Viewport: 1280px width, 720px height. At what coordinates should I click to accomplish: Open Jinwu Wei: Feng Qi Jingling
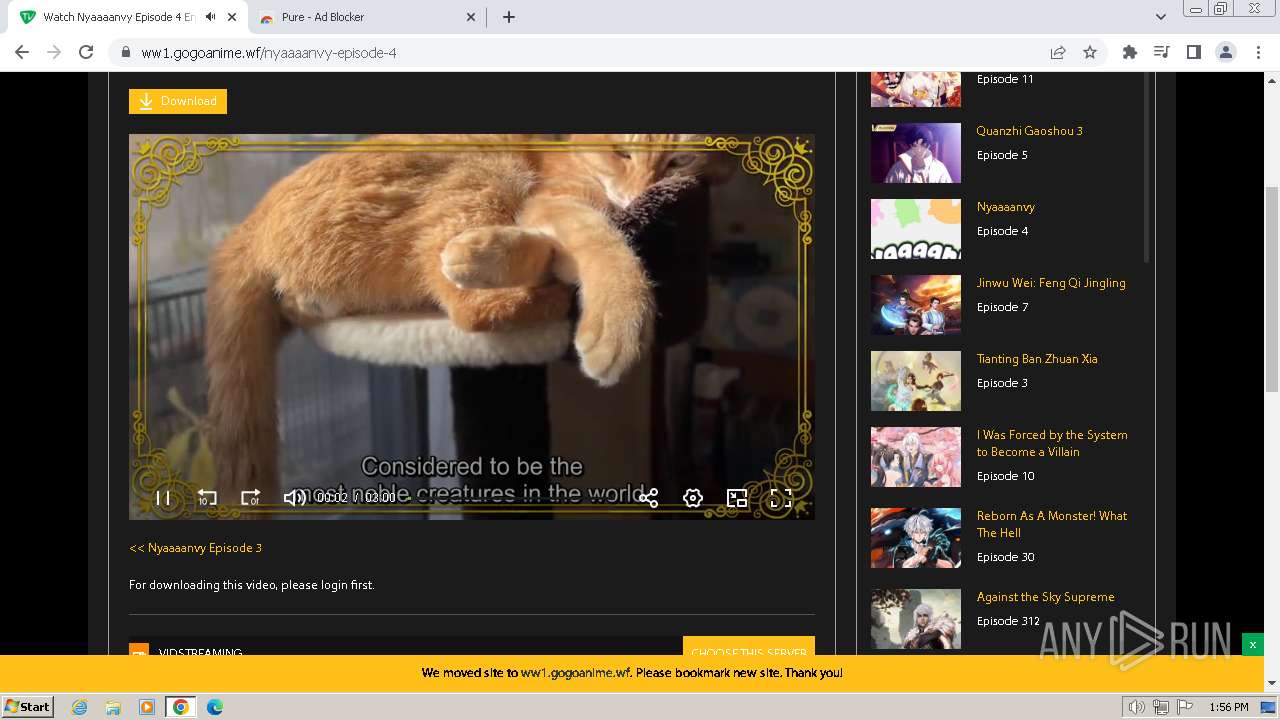pos(1051,283)
